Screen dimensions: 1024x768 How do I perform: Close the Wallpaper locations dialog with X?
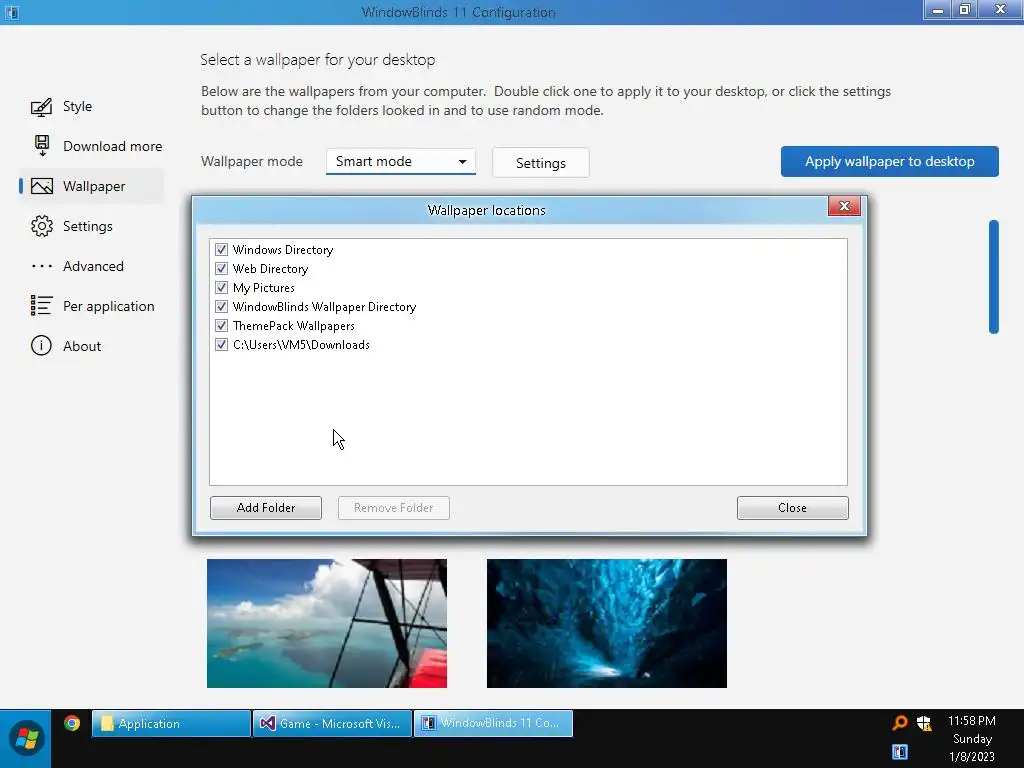(x=844, y=206)
